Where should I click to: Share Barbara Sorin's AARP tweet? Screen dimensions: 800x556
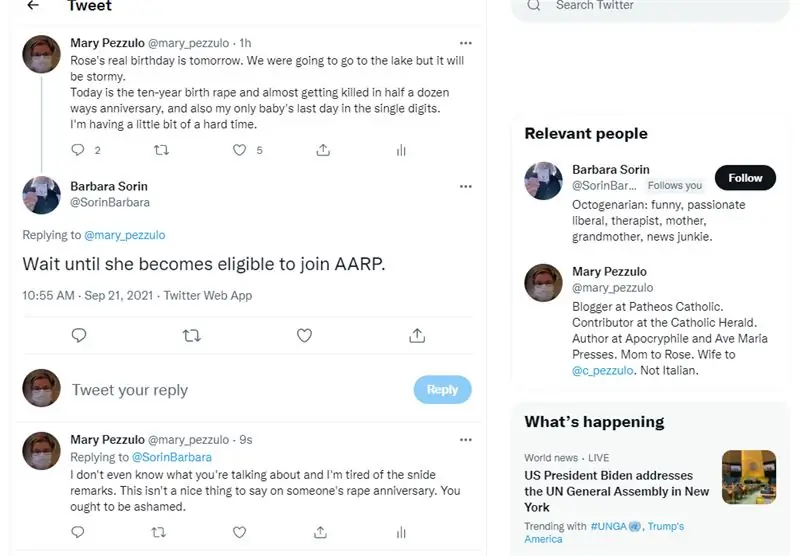click(418, 336)
